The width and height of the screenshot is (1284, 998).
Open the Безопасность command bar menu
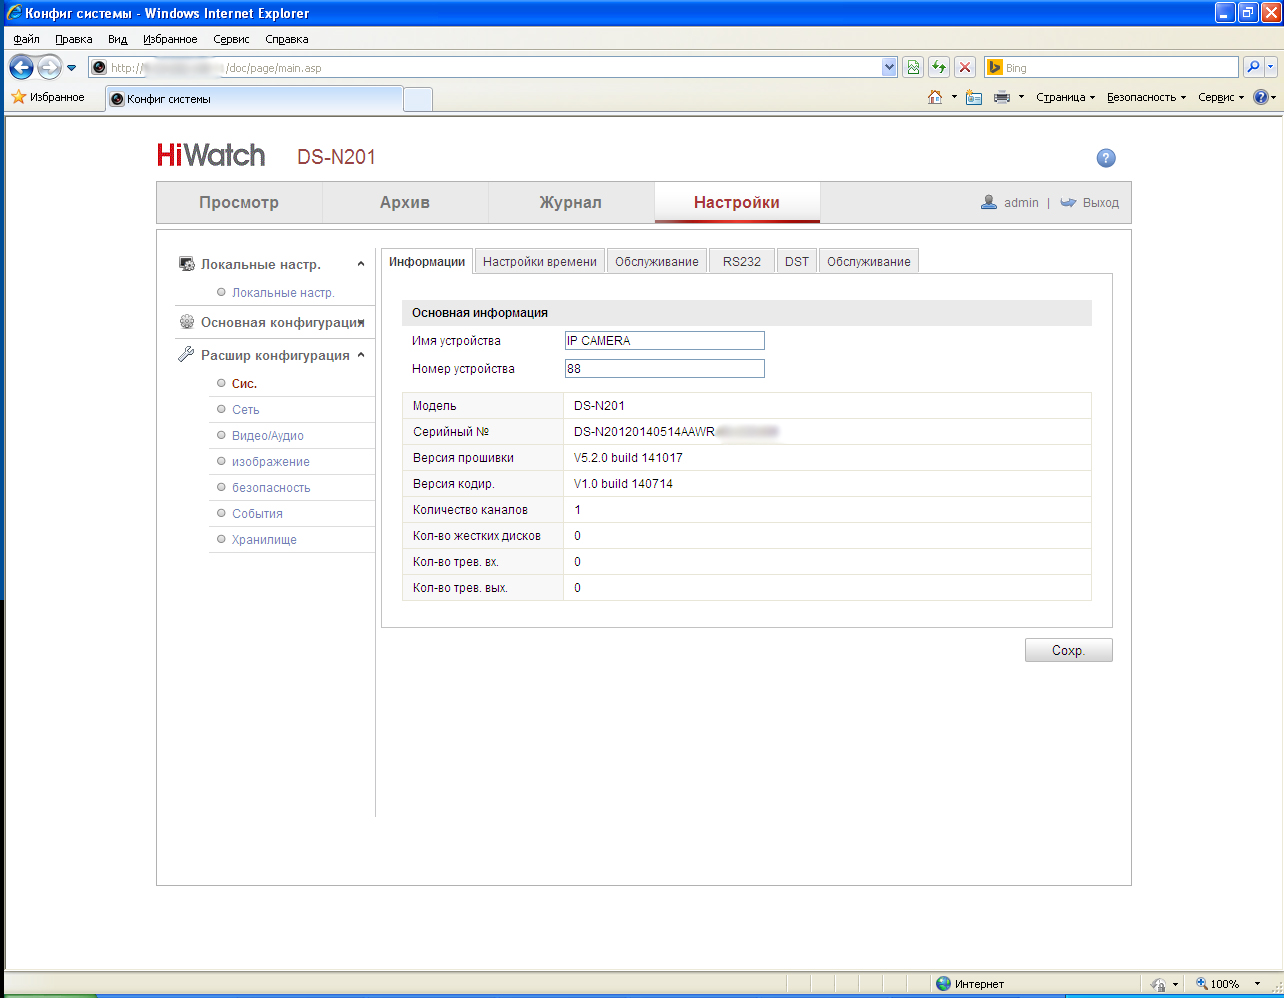pos(1146,97)
